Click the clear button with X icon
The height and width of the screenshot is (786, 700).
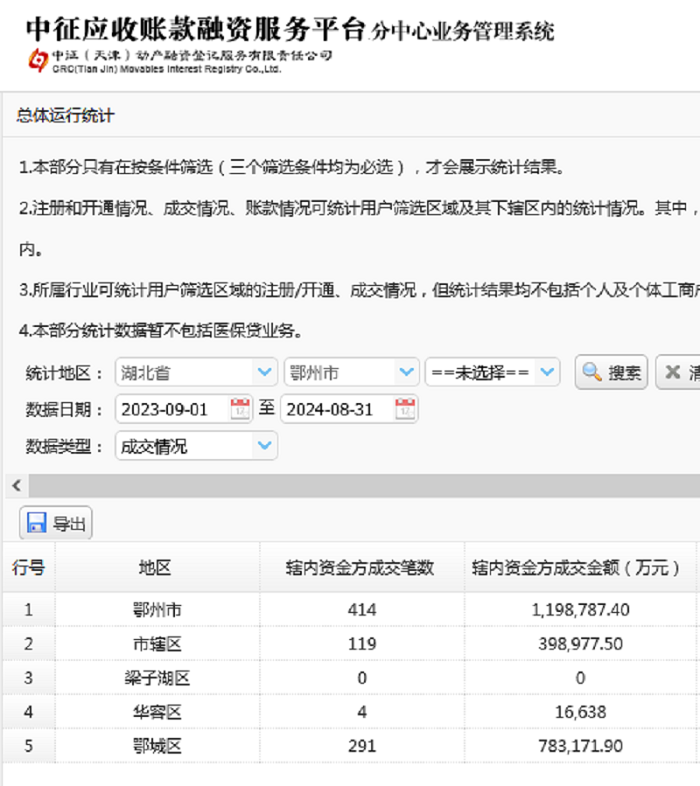pos(678,372)
